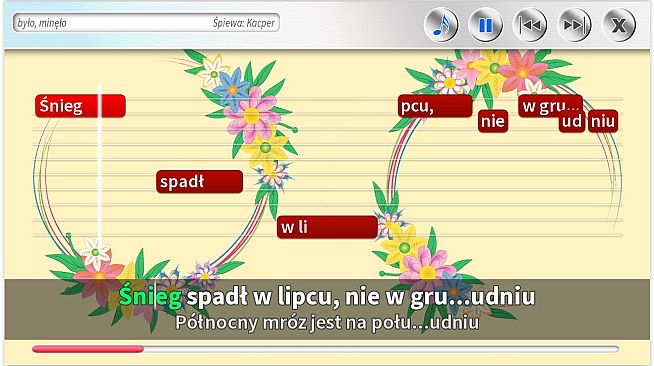This screenshot has width=654, height=366.
Task: Click the song title field "było, minęło"
Action: (42, 23)
